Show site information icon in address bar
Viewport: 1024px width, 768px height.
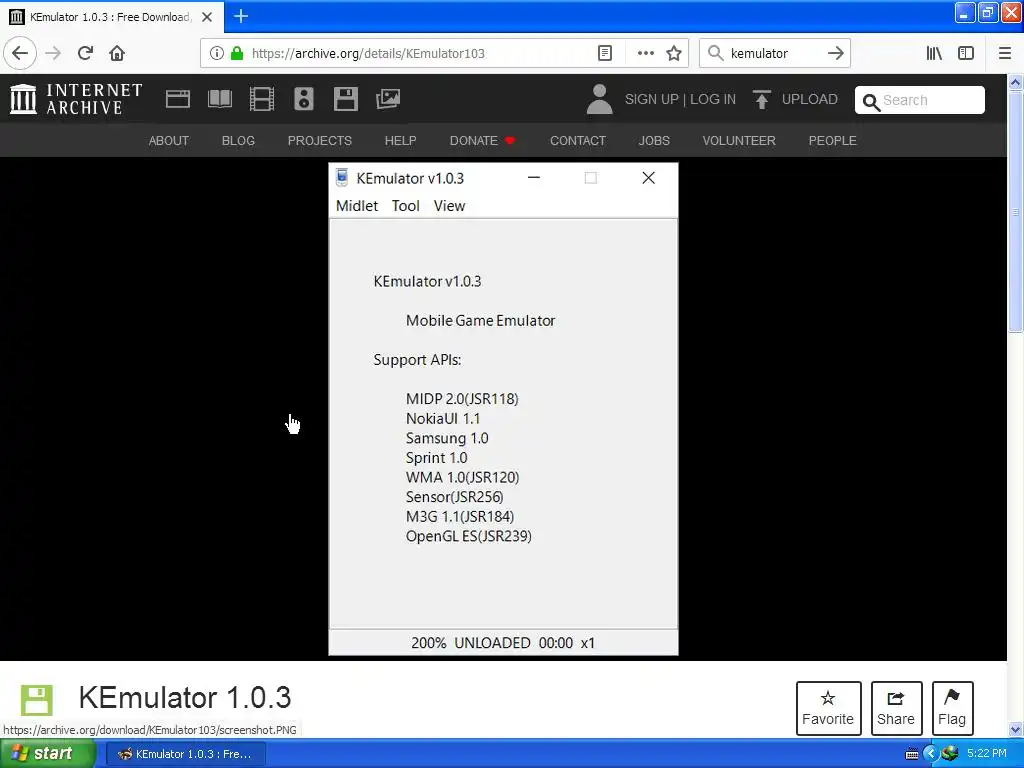(x=217, y=53)
